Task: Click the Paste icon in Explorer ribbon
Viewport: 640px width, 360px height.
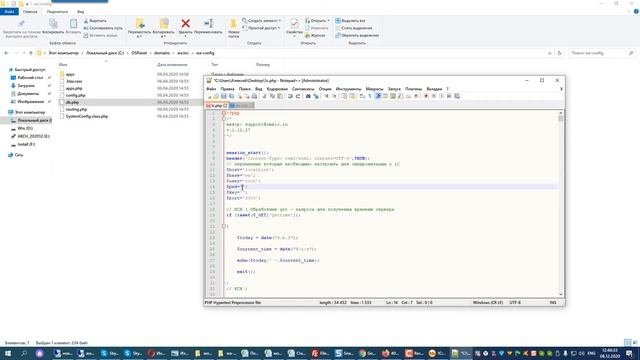Action: 73,24
